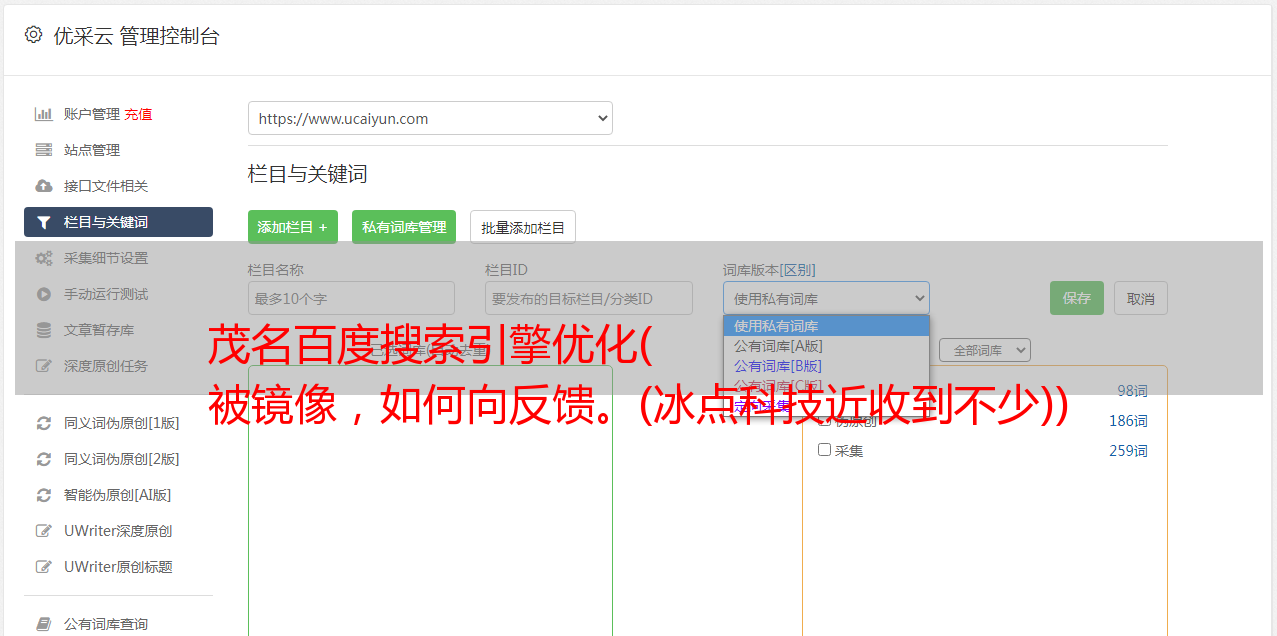Open 接口文件相关 section

[106, 186]
